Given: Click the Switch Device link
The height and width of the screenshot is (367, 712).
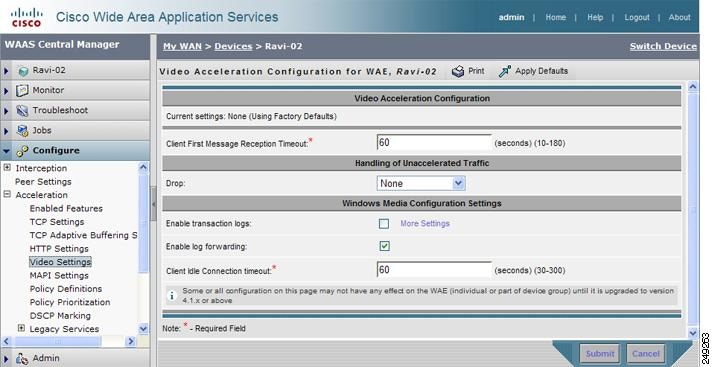Looking at the screenshot, I should [663, 46].
